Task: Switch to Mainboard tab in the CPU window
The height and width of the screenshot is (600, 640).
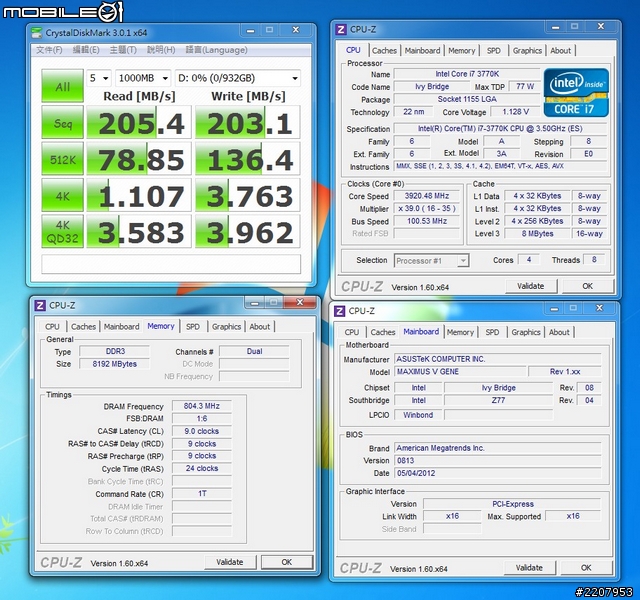Action: [x=422, y=51]
